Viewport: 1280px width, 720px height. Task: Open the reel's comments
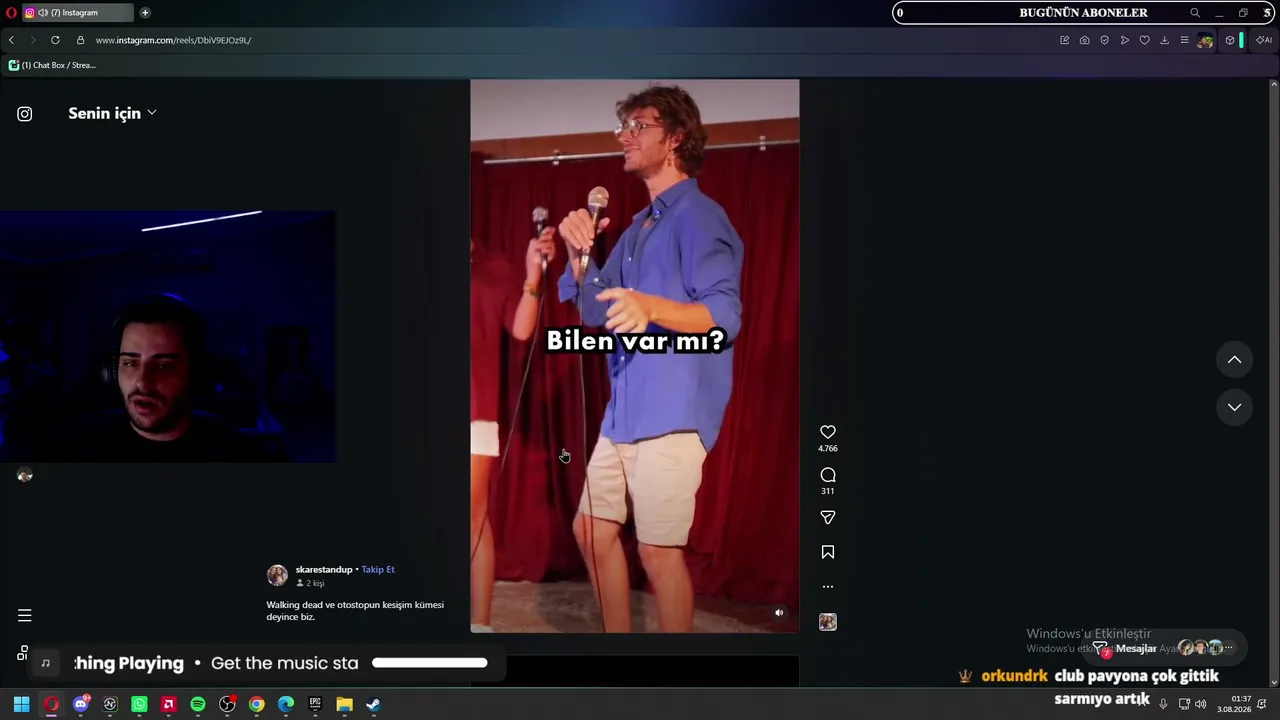pyautogui.click(x=828, y=475)
